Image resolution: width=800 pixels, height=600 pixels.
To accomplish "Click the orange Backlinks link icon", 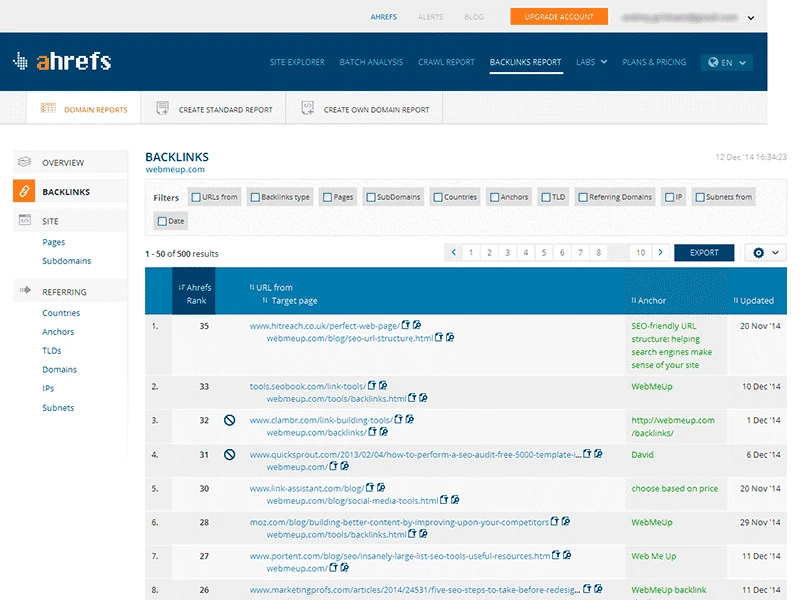I will [x=24, y=191].
